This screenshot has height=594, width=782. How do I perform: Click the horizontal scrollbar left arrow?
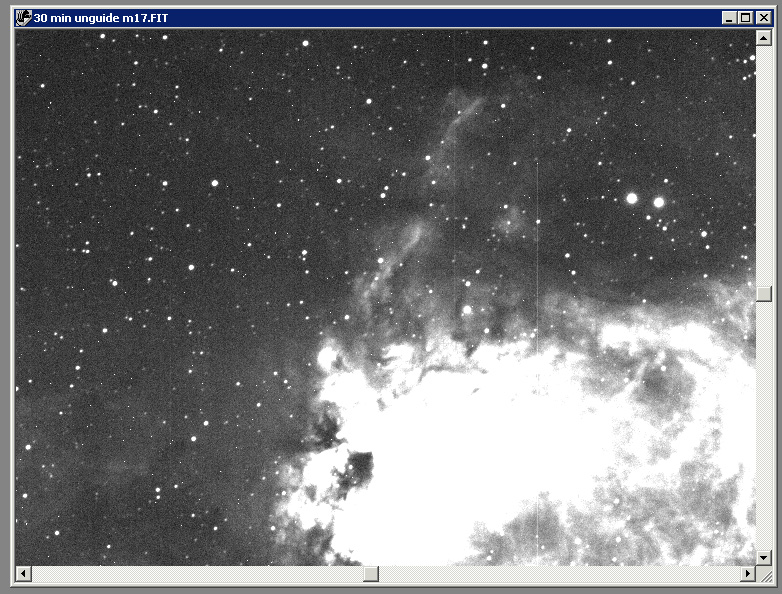(x=23, y=574)
